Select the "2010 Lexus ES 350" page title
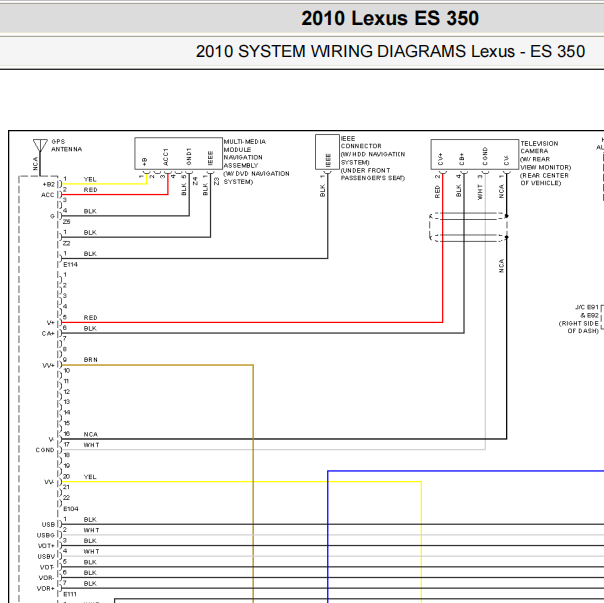The height and width of the screenshot is (603, 604). point(390,18)
